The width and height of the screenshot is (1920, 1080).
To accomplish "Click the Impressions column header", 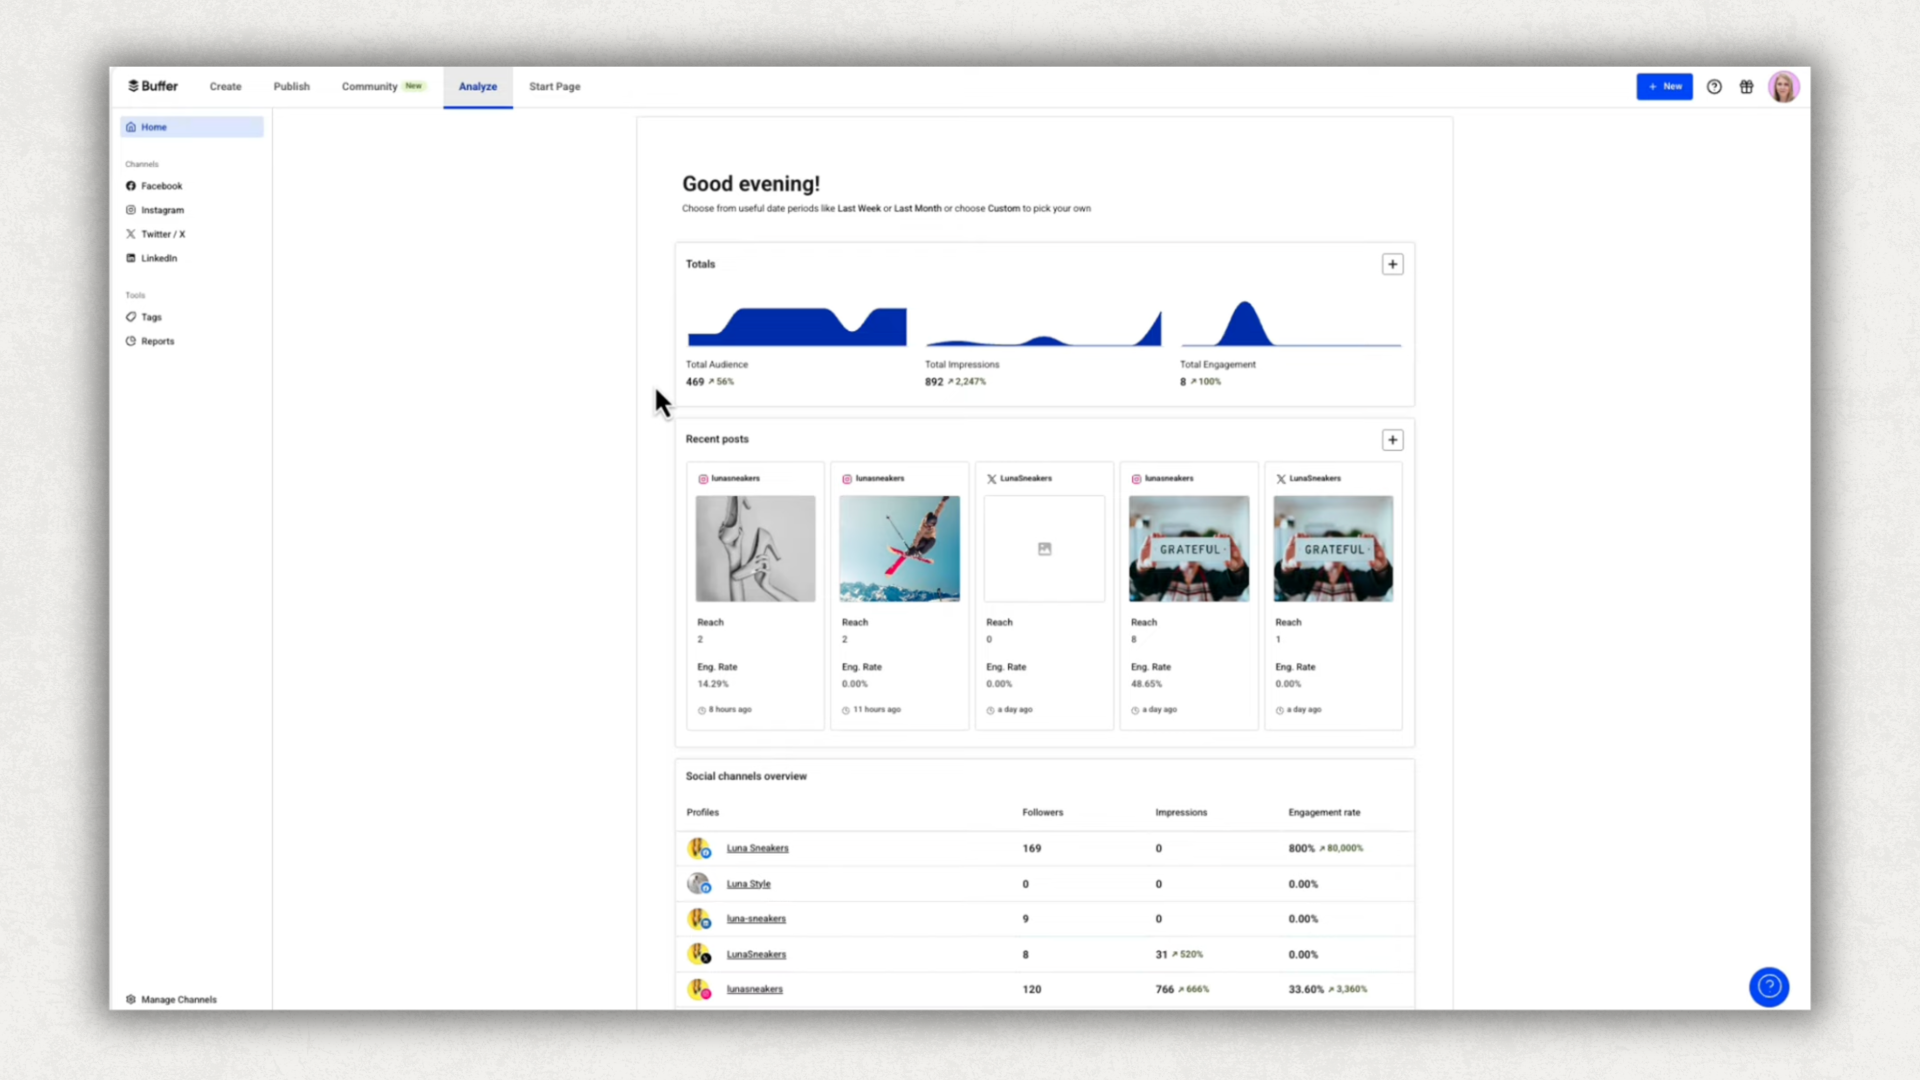I will tap(1181, 813).
